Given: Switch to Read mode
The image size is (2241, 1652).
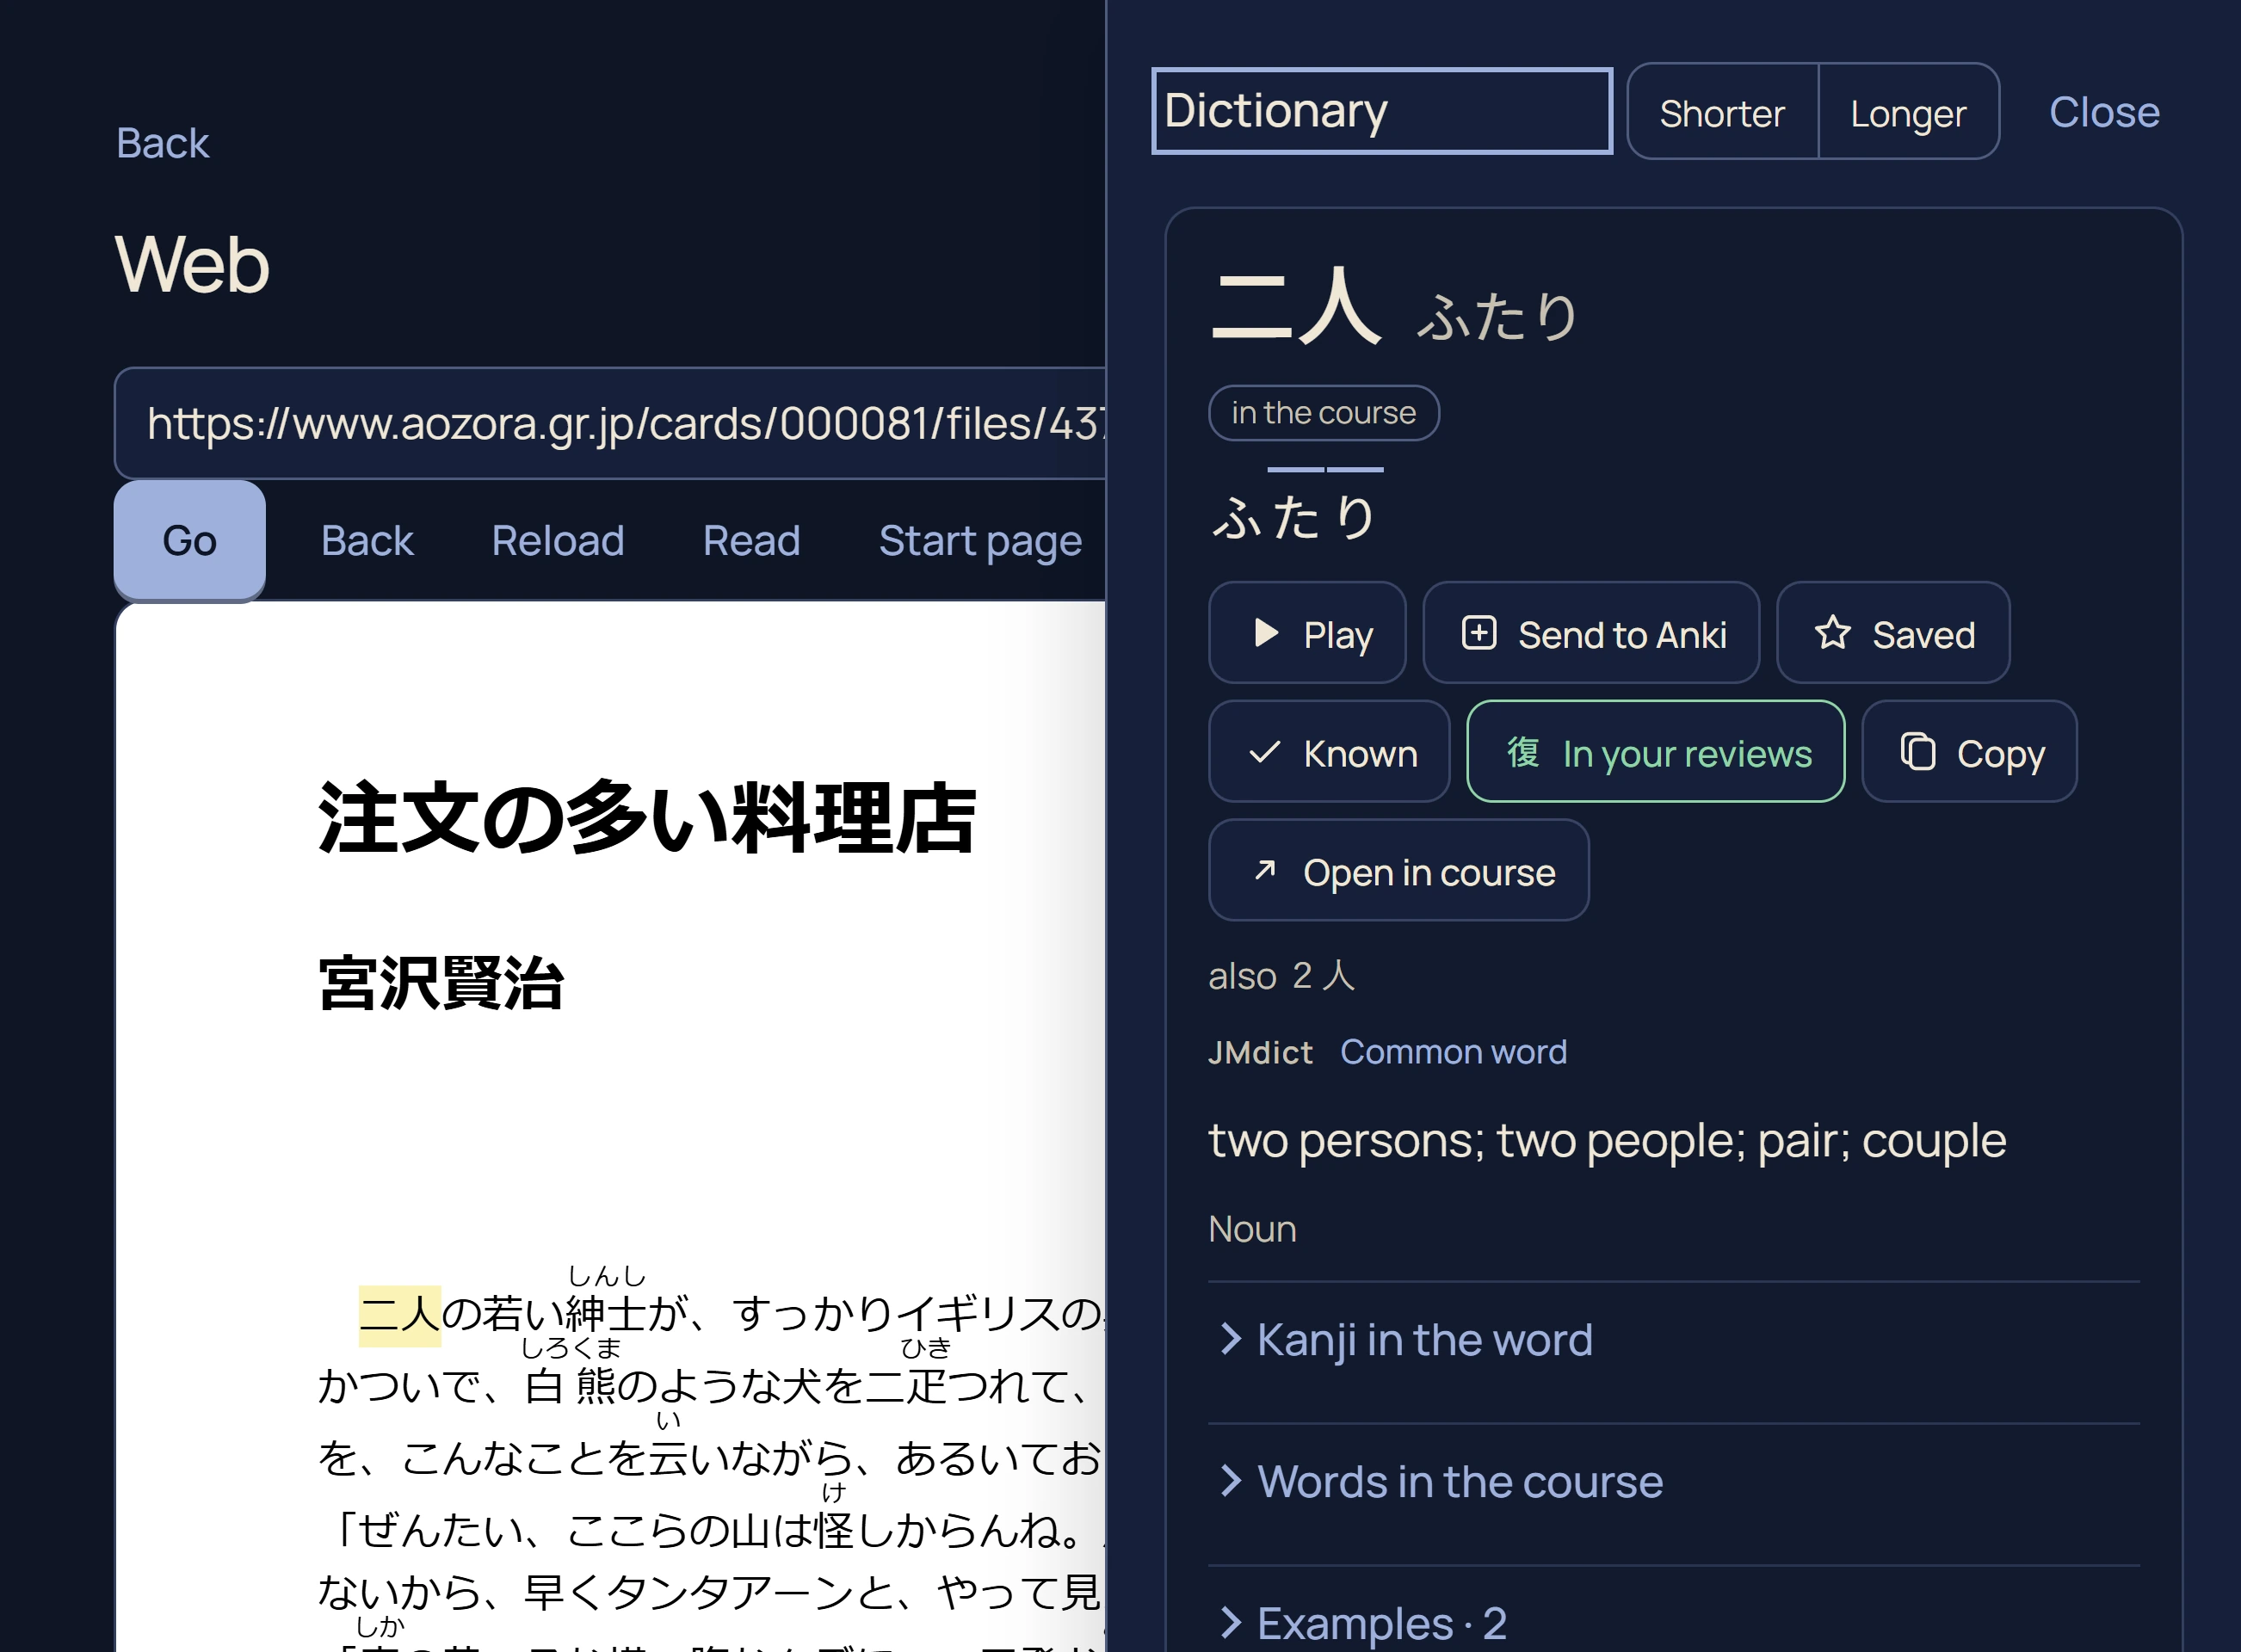Looking at the screenshot, I should click(751, 541).
